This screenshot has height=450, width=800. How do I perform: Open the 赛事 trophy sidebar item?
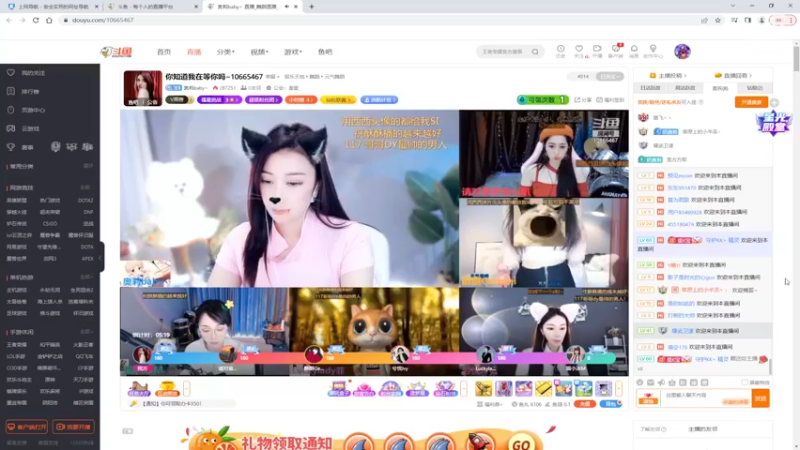27,147
